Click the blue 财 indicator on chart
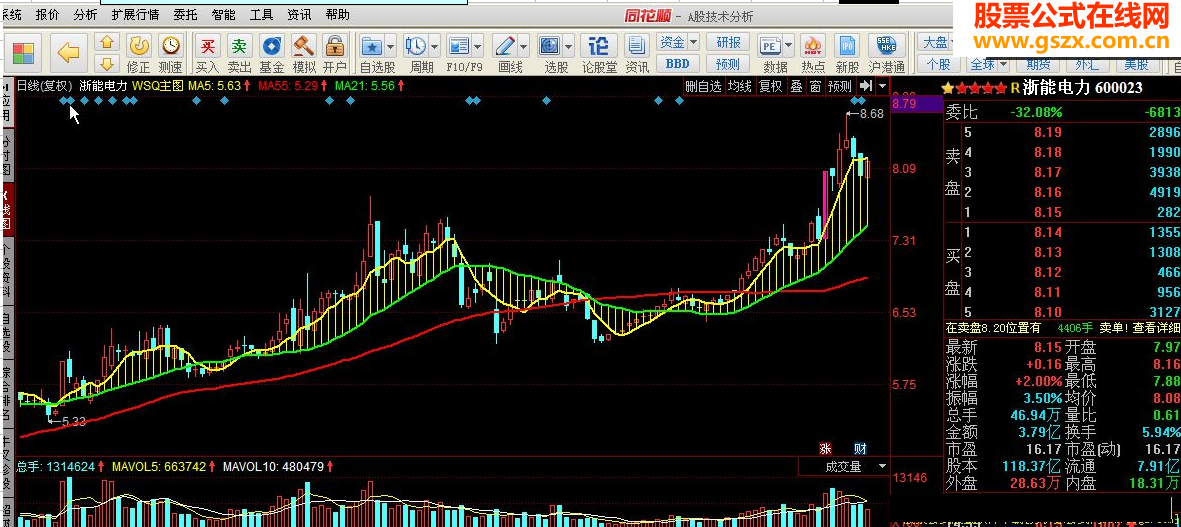Screen dimensions: 1181x527 click(860, 449)
